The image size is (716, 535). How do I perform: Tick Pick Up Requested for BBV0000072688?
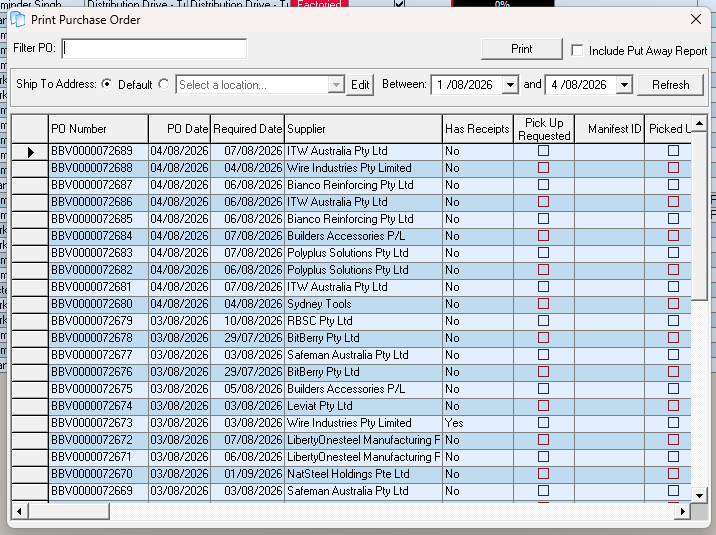[x=543, y=168]
